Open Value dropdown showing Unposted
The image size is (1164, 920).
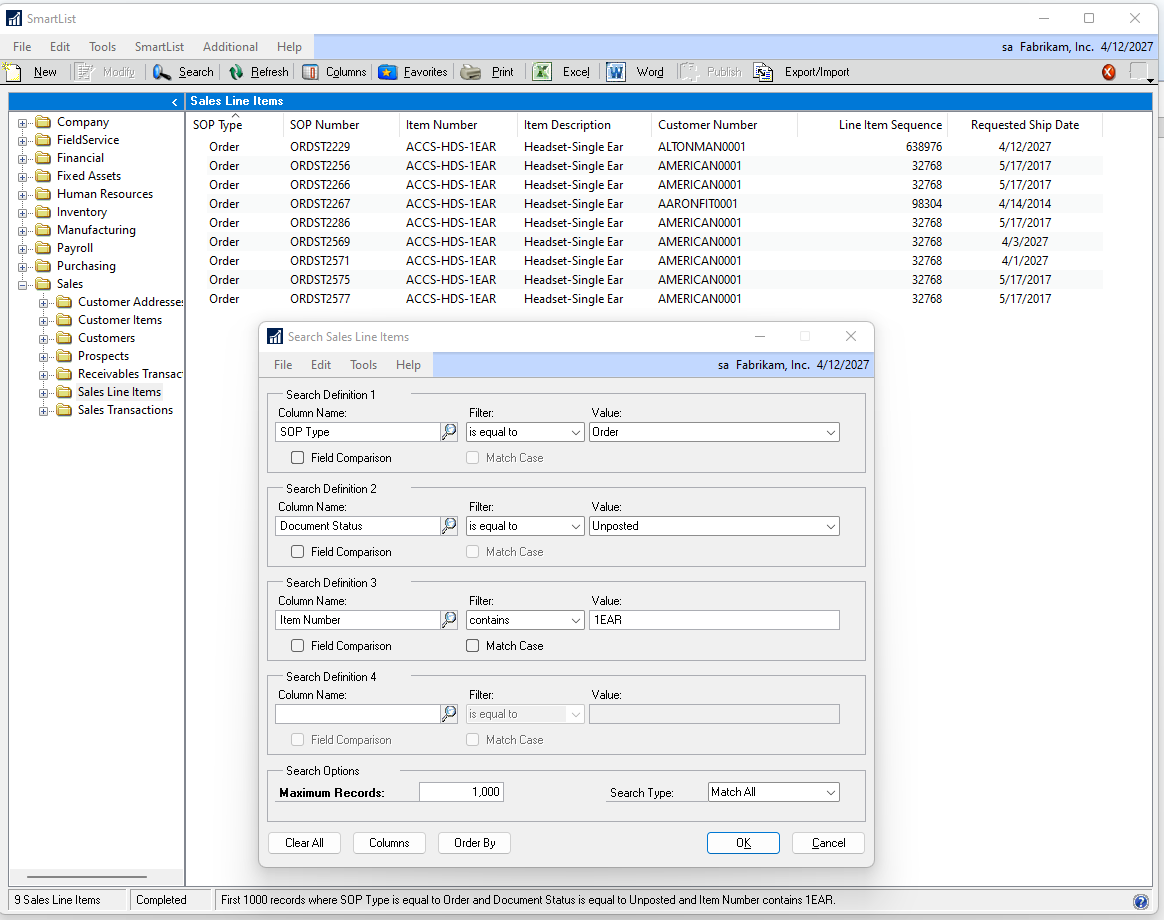click(831, 526)
